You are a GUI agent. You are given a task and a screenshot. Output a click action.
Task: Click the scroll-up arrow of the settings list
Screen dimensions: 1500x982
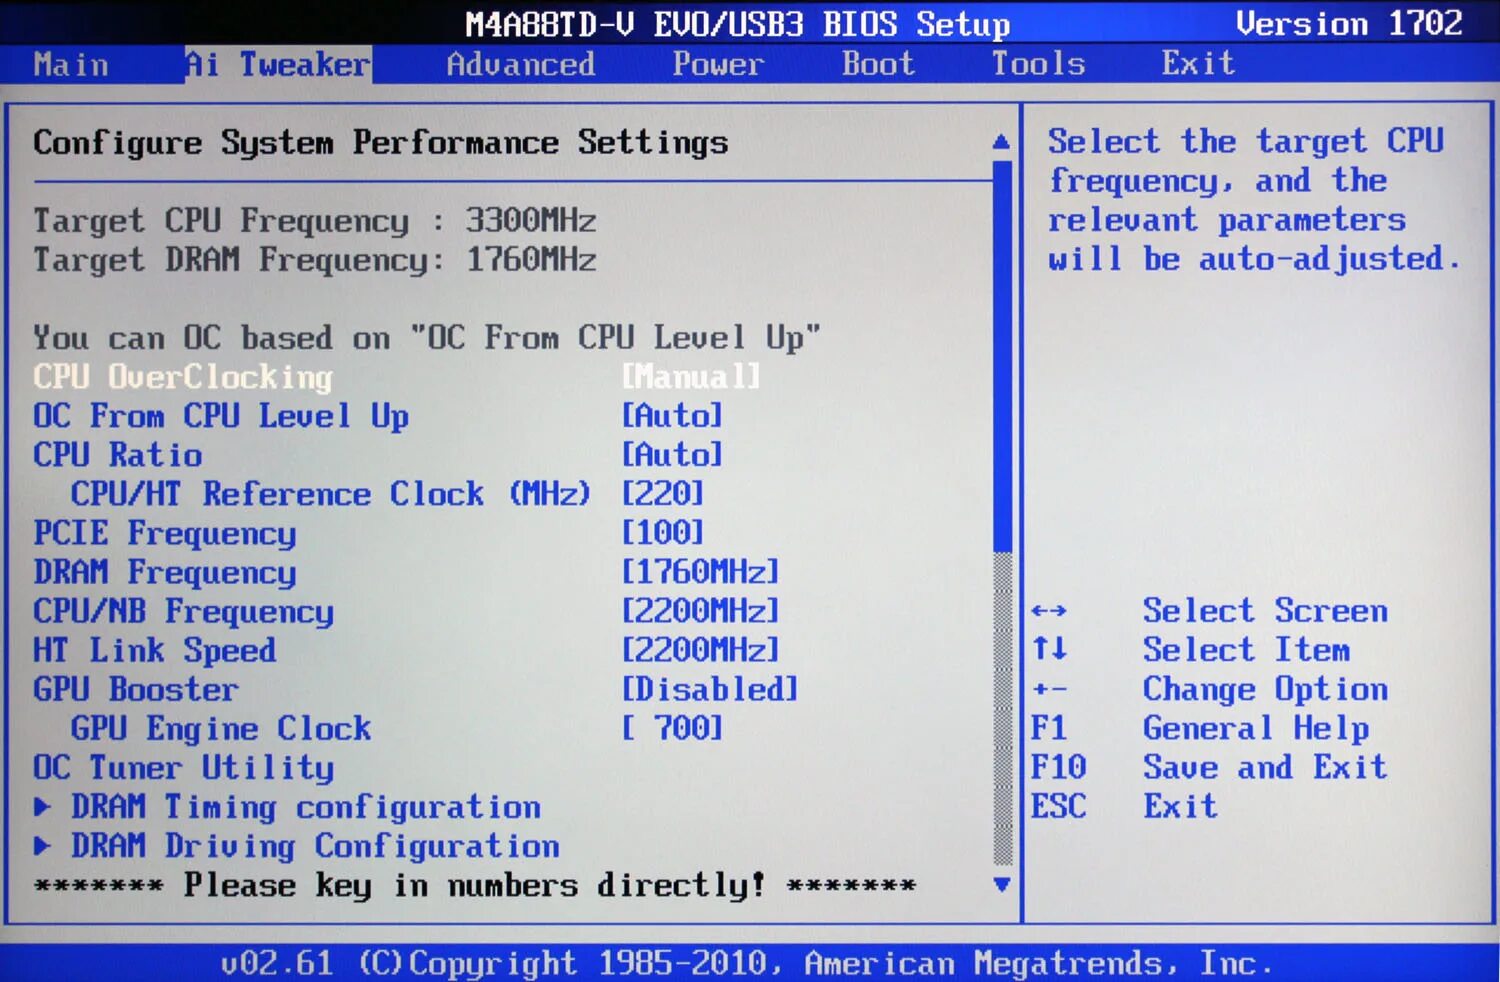[1001, 142]
